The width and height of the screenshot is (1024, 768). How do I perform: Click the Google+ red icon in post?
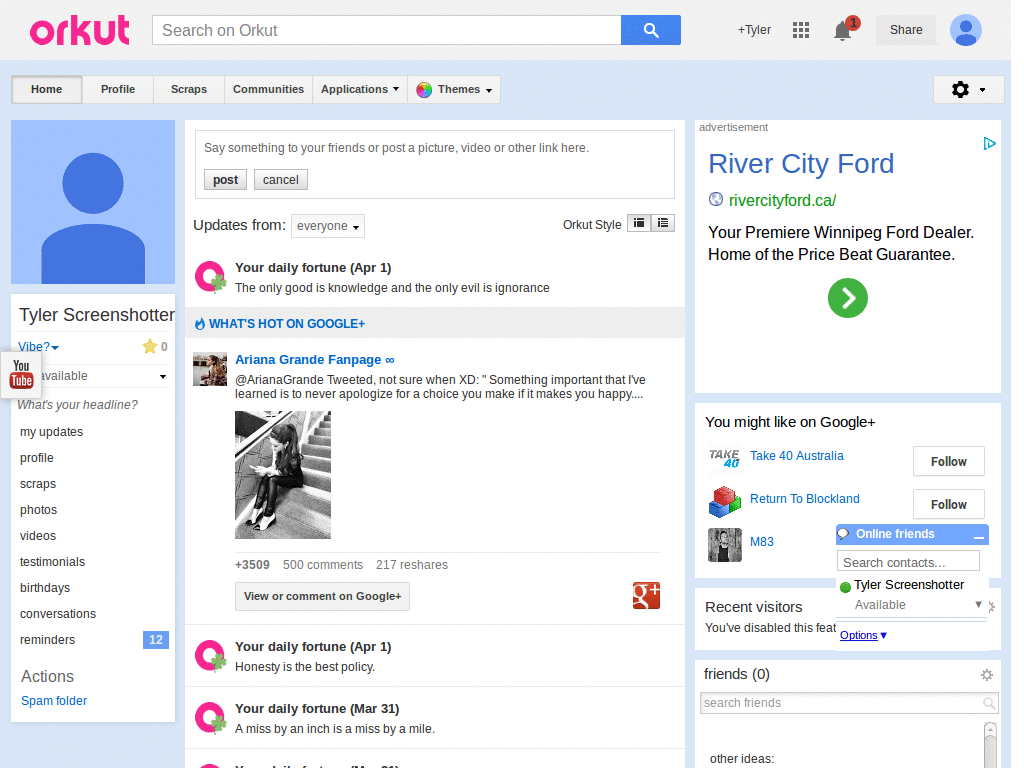pyautogui.click(x=646, y=595)
